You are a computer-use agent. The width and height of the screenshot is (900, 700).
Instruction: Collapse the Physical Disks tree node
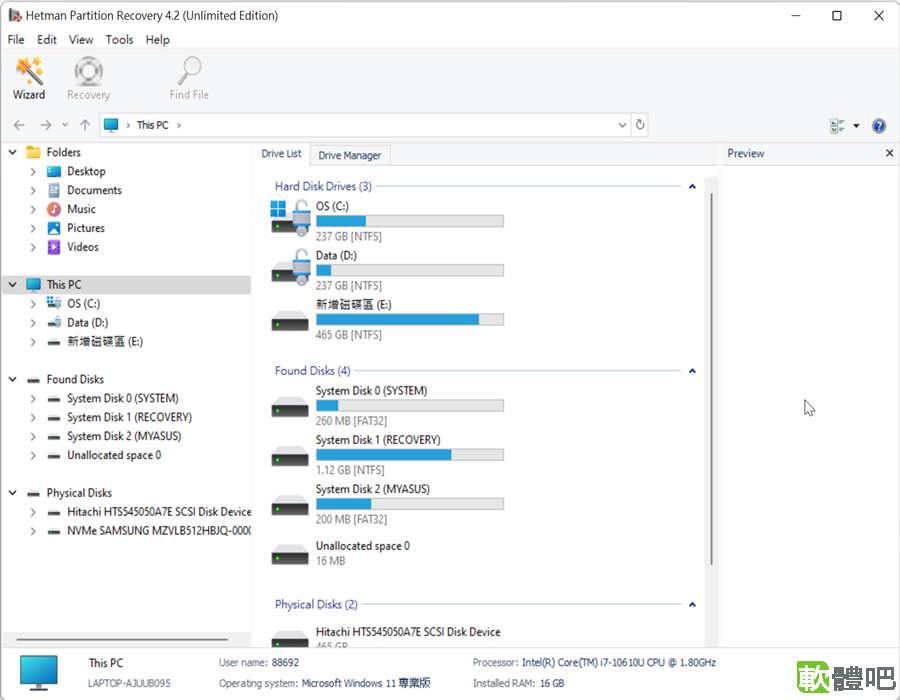pos(13,493)
